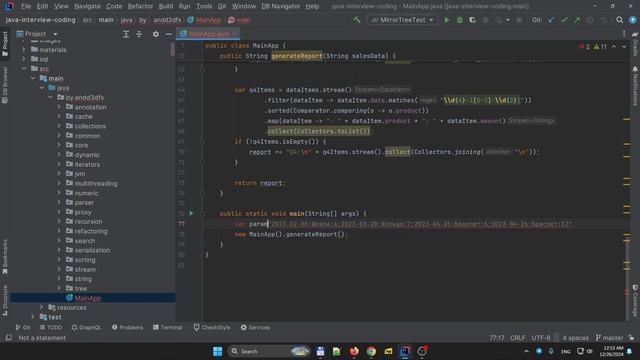The image size is (640, 360).
Task: Open Chrome from the Windows taskbar
Action: (x=371, y=351)
